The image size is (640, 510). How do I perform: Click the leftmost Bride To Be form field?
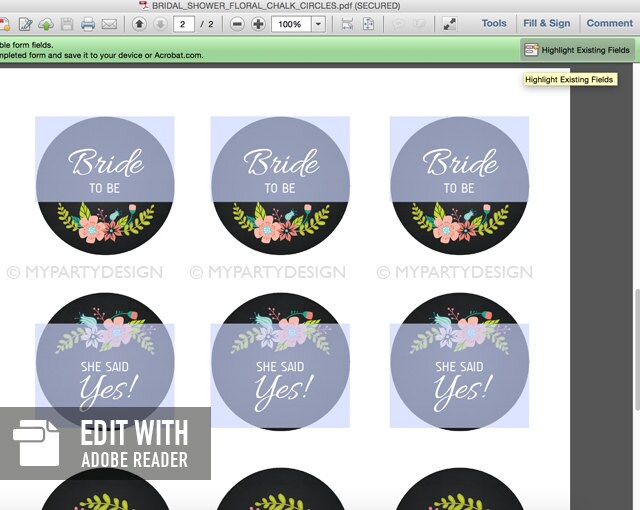[x=105, y=159]
